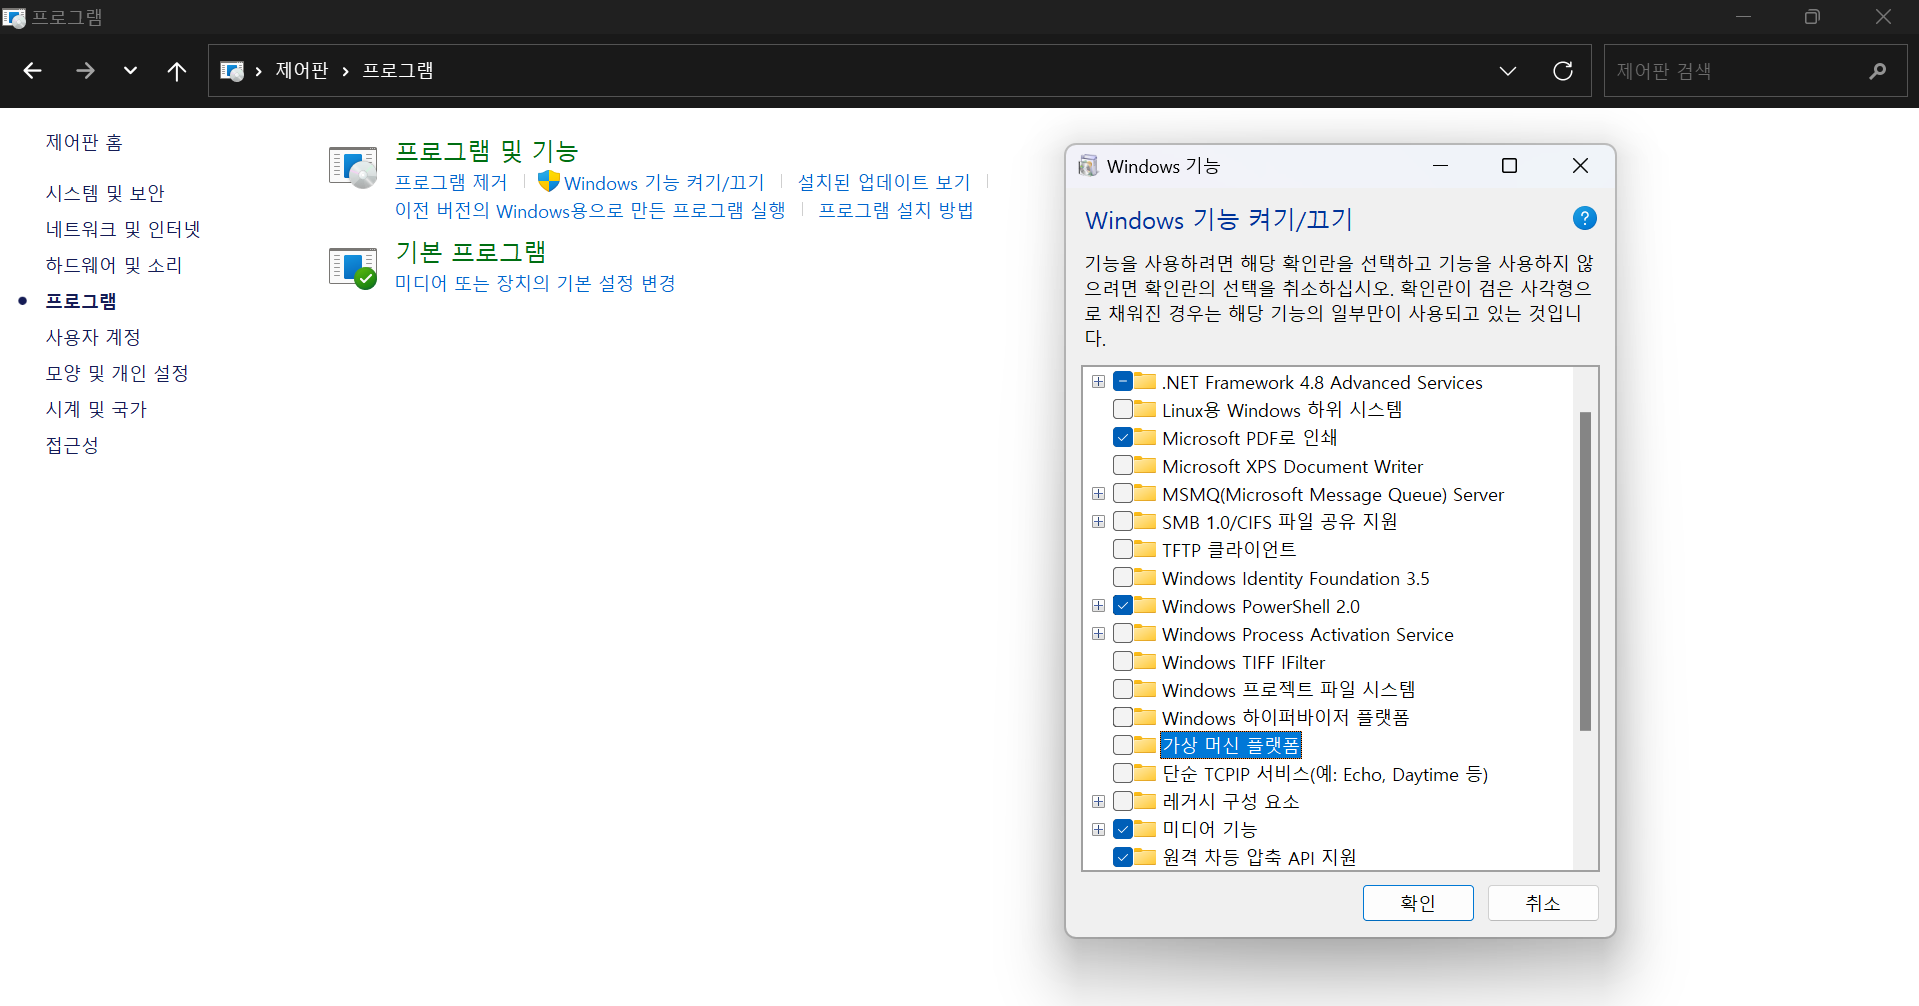Refresh the Control Panel view

[x=1563, y=71]
